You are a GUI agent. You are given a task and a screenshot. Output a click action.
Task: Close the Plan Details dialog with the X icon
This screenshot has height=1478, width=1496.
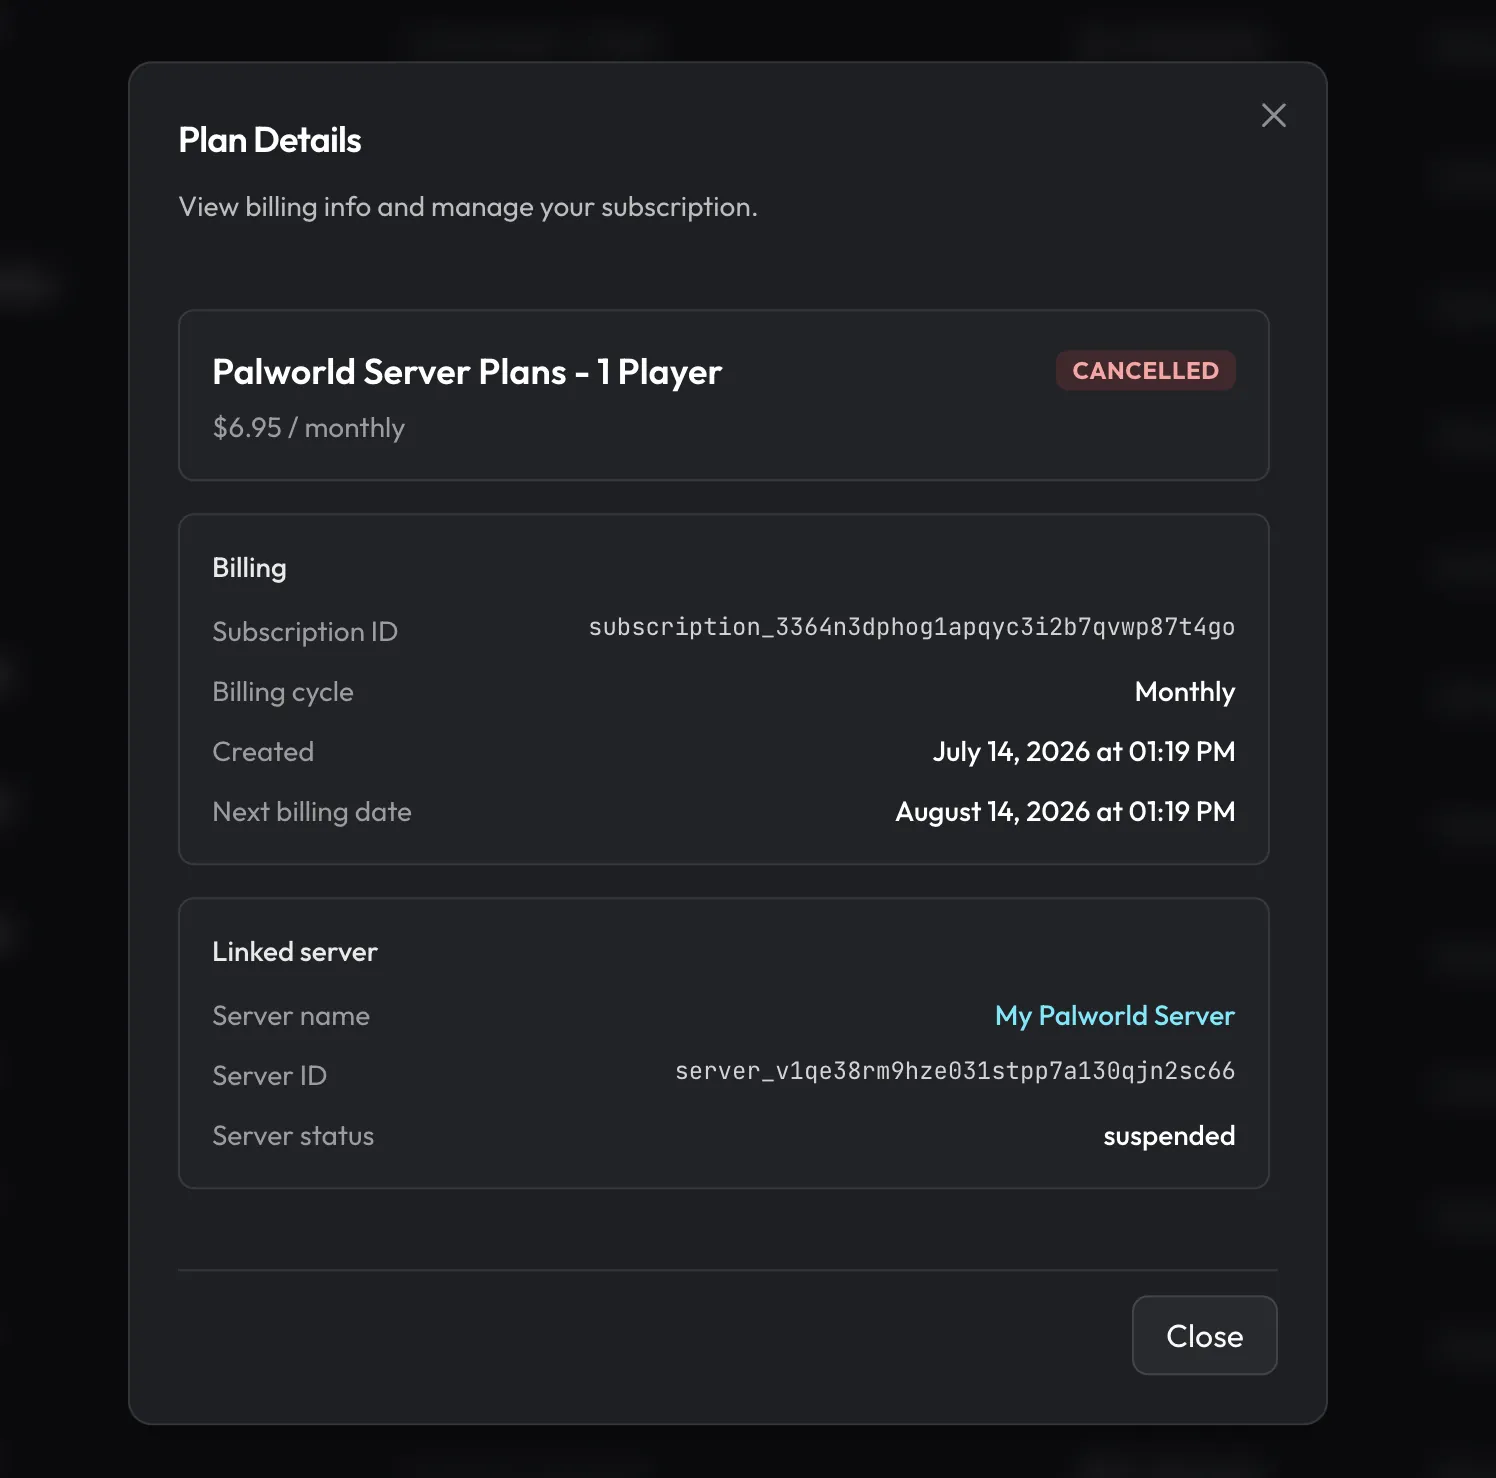(x=1273, y=115)
